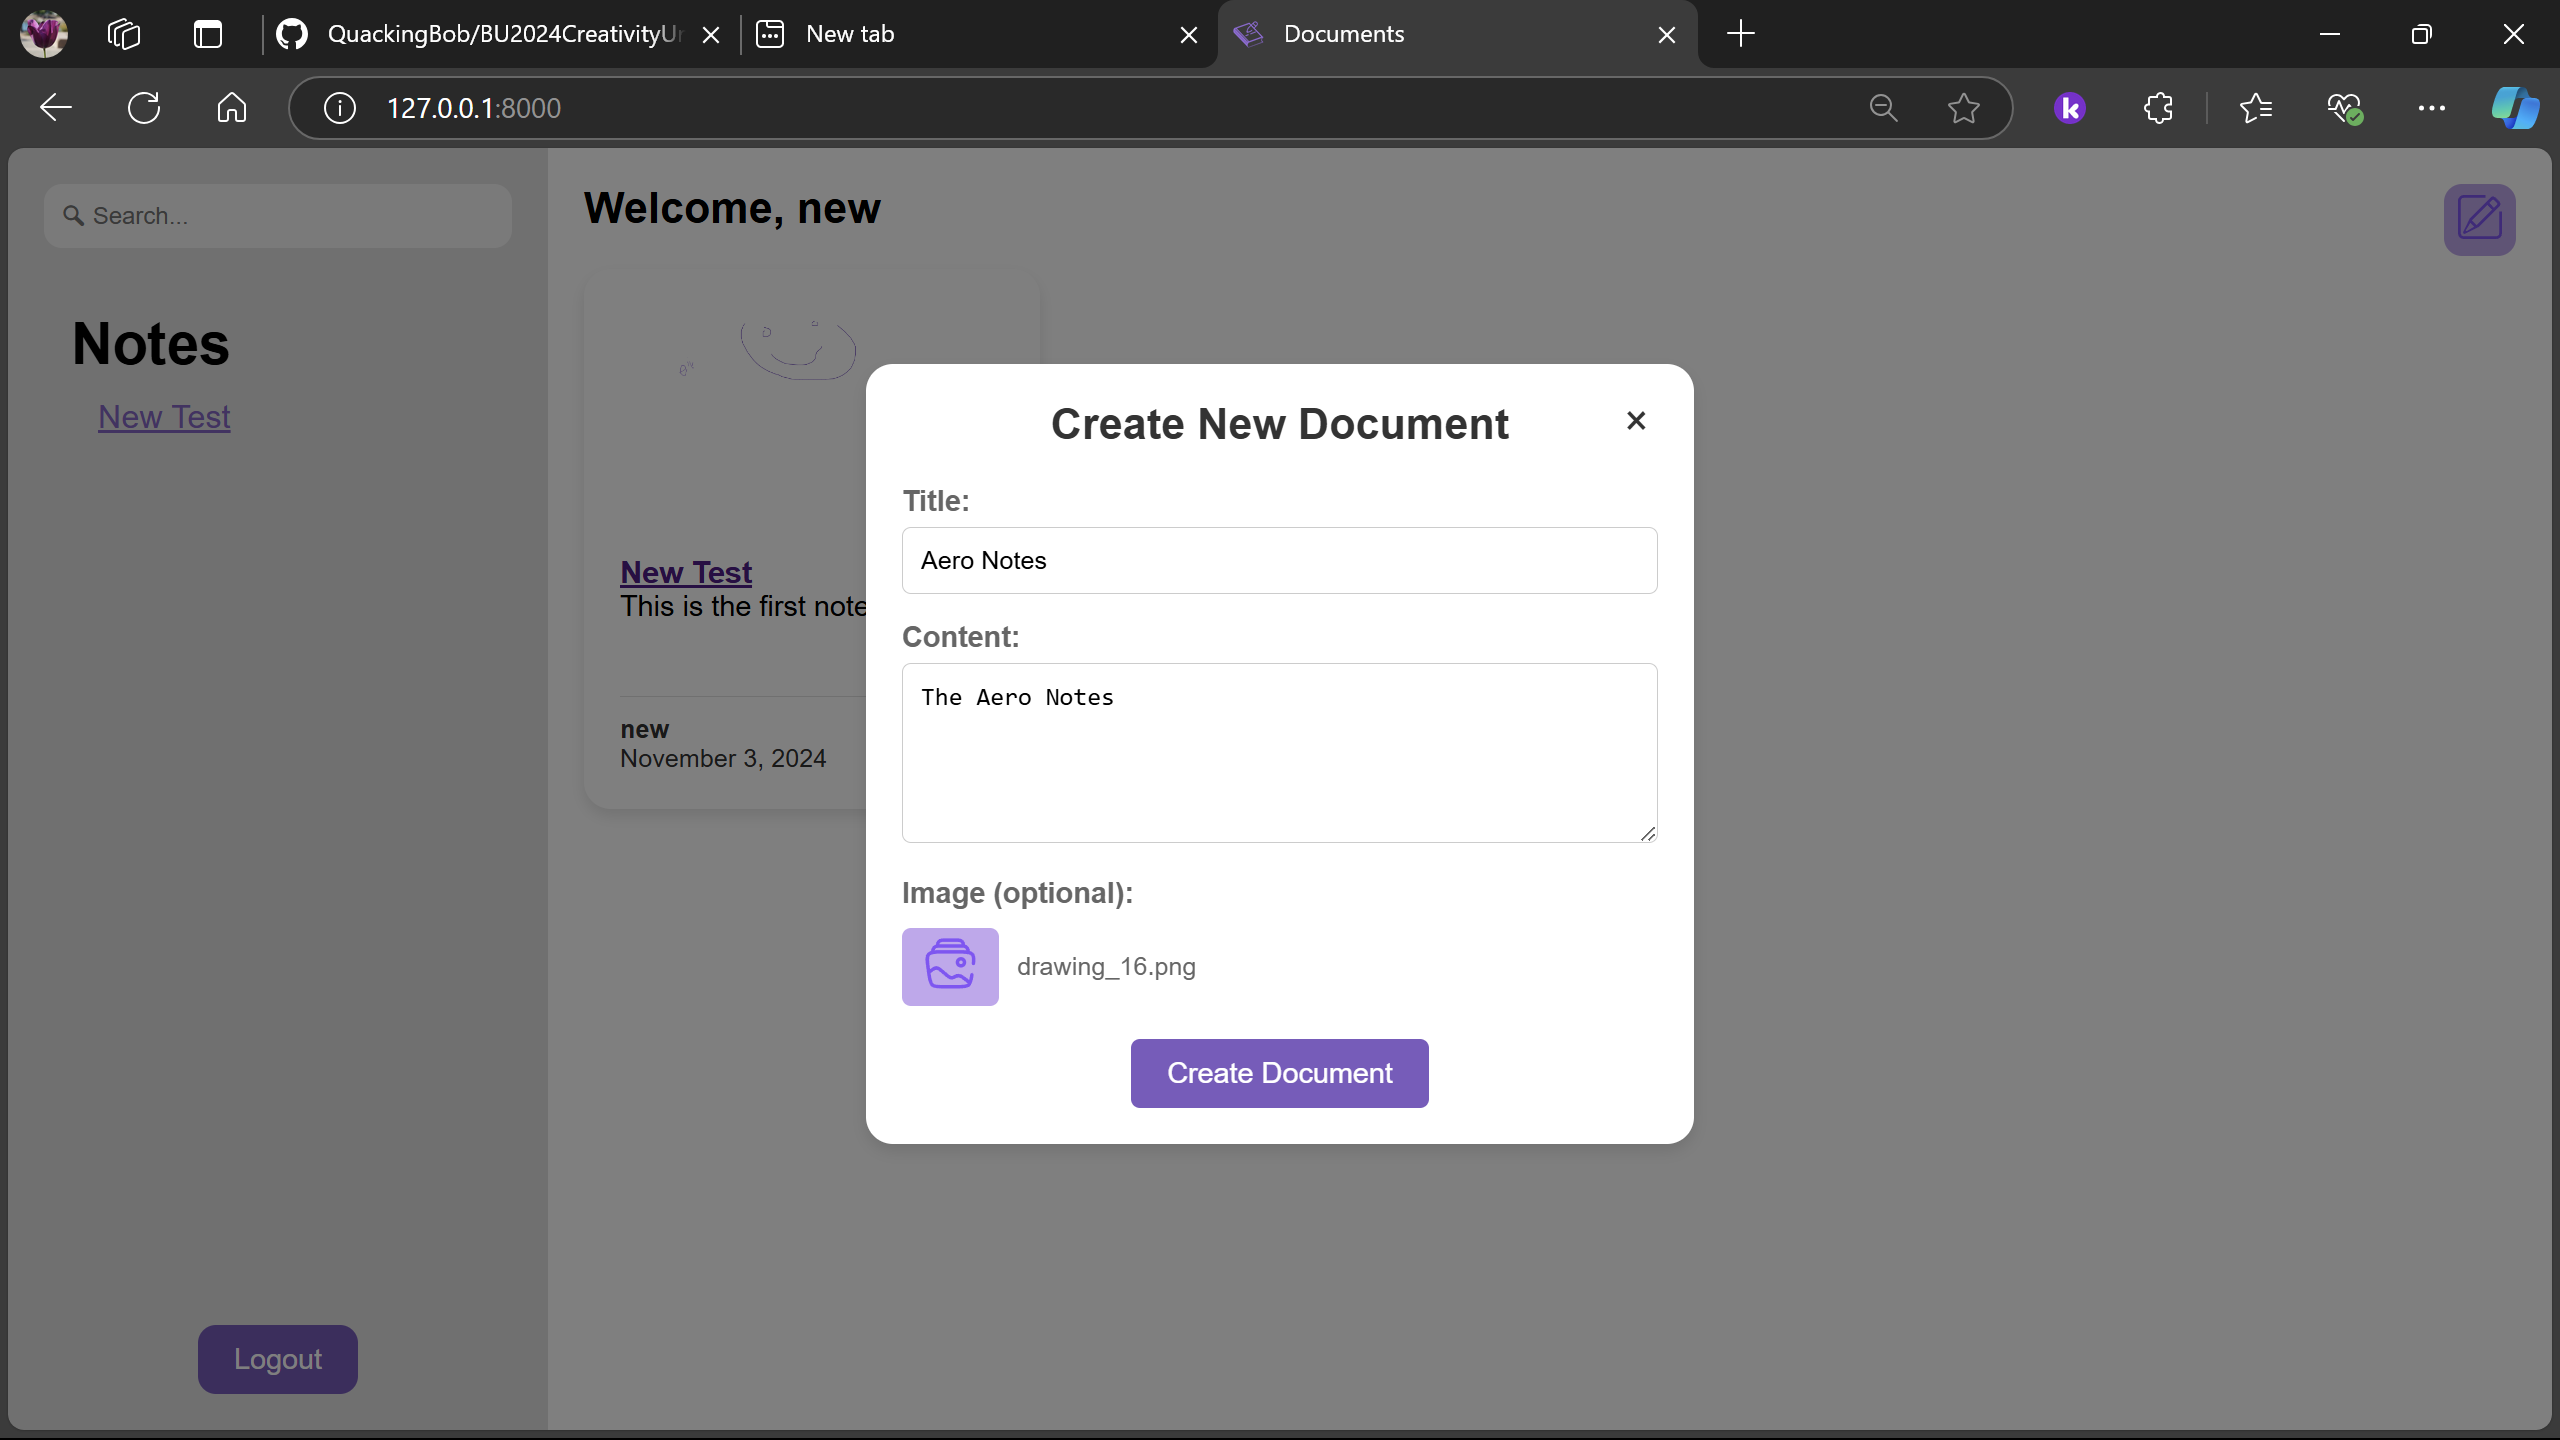
Task: Click the Copilot sidebar icon
Action: (2514, 108)
